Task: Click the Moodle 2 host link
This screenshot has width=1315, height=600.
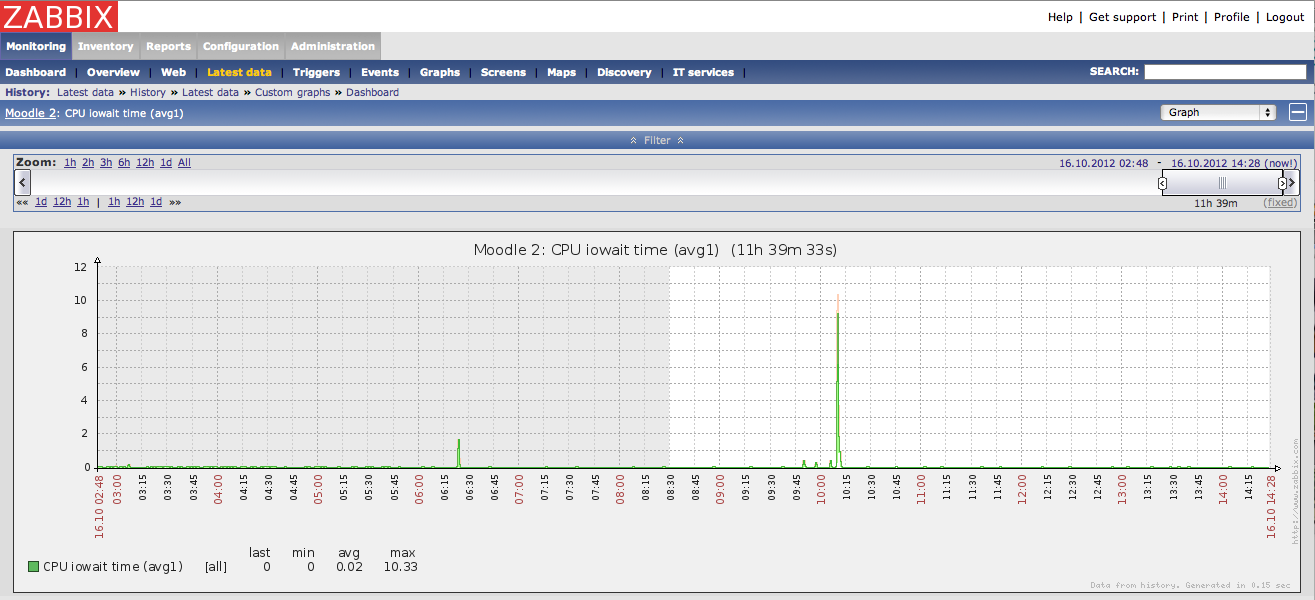Action: [x=31, y=113]
